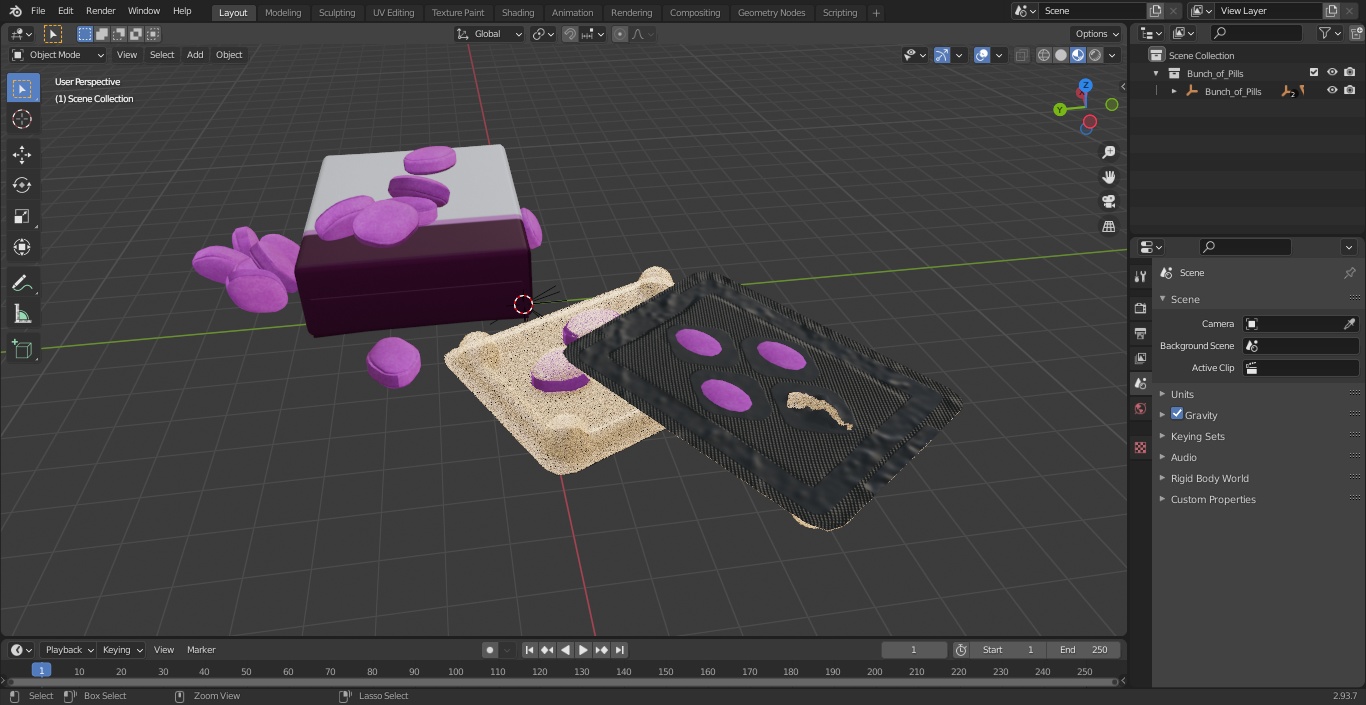Click the timeline frame 1 marker
Viewport: 1366px width, 705px height.
click(x=41, y=671)
